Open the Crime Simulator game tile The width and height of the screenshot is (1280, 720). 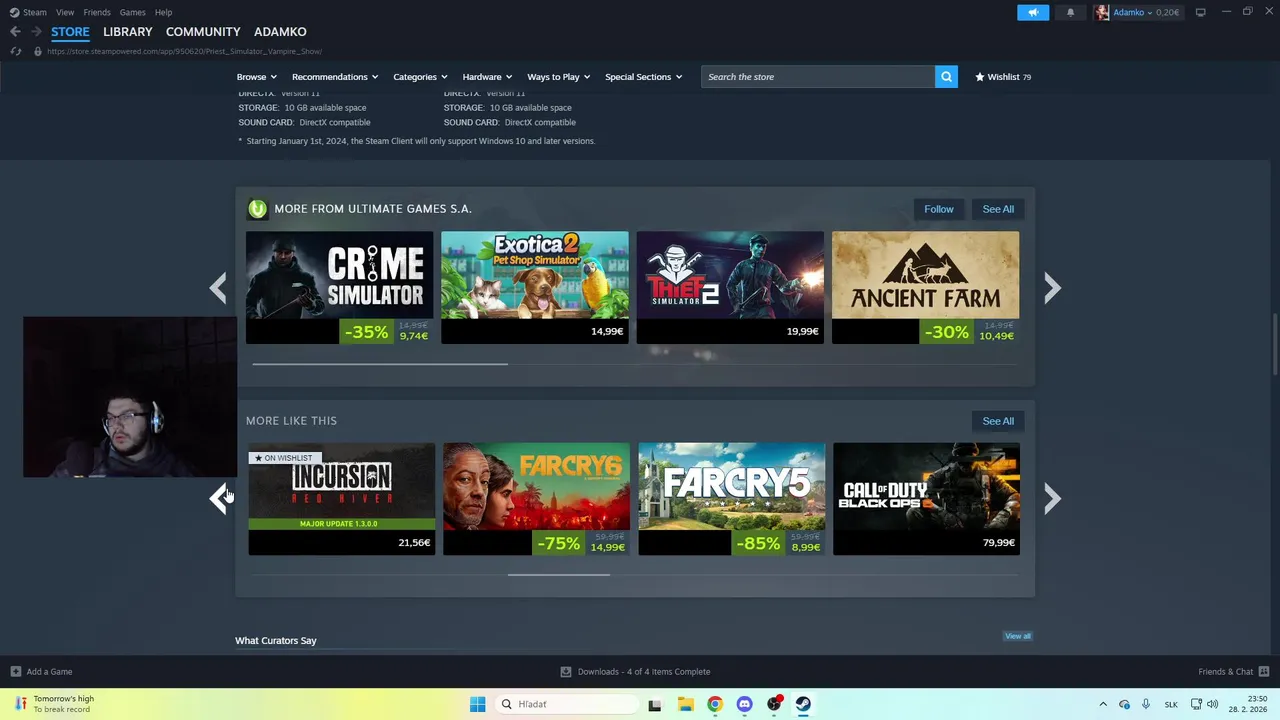click(340, 288)
